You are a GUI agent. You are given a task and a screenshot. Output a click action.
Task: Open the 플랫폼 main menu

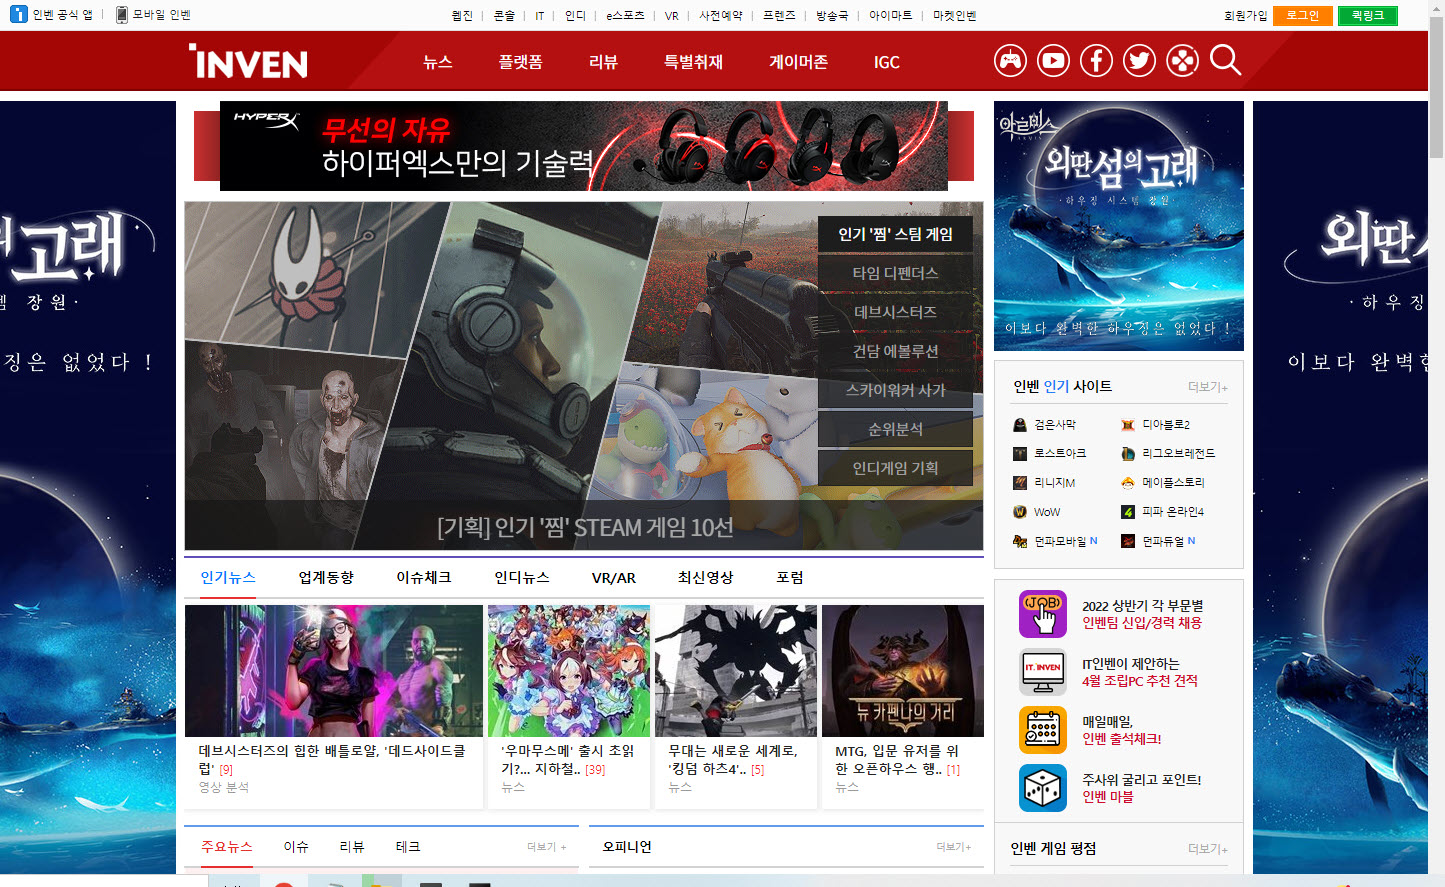tap(520, 62)
